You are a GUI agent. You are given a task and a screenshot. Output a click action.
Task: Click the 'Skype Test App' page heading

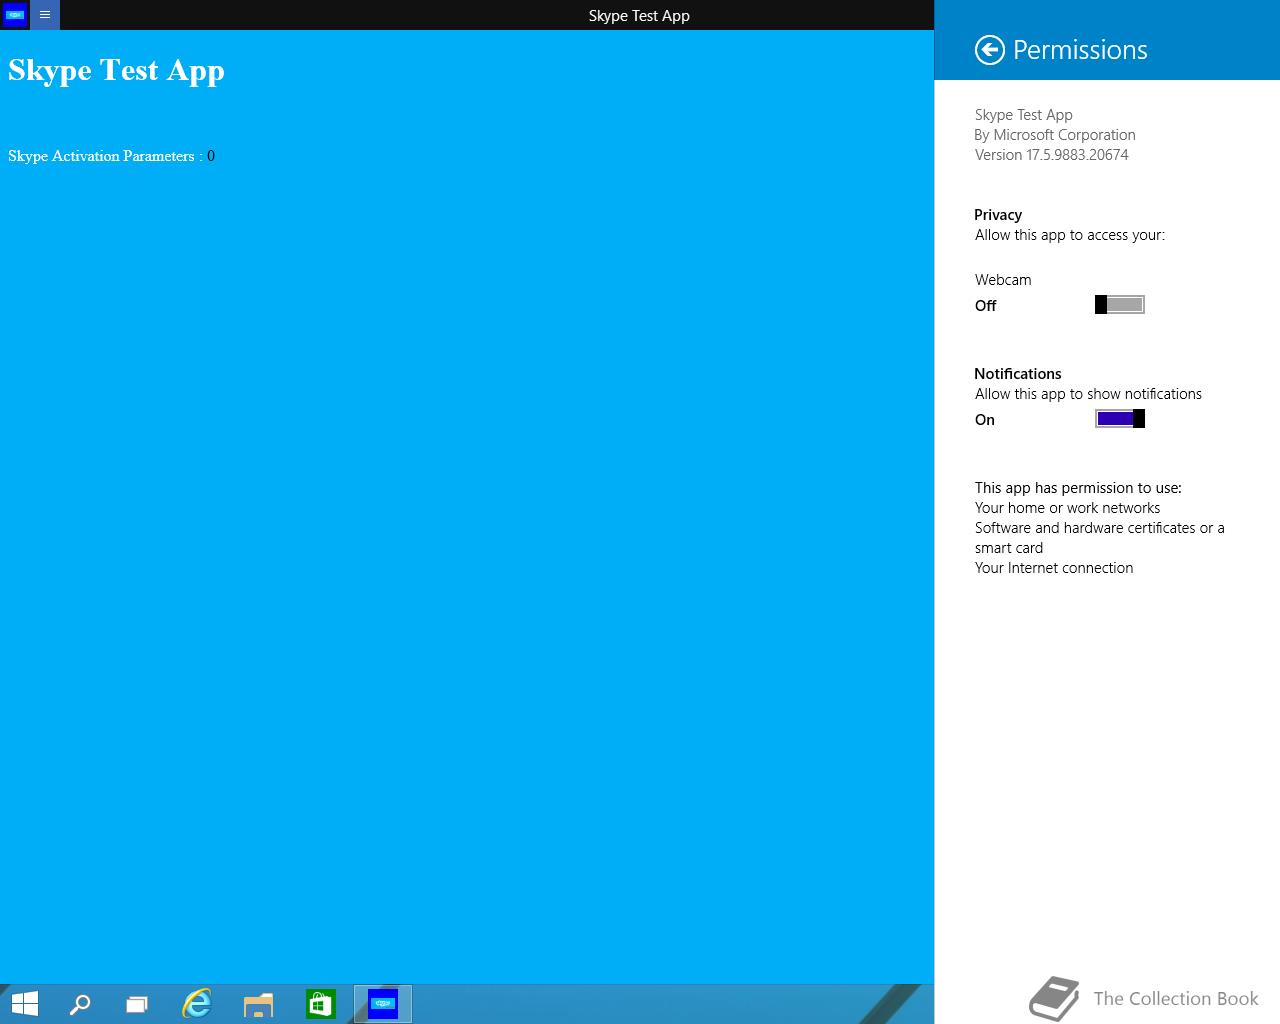pyautogui.click(x=116, y=70)
